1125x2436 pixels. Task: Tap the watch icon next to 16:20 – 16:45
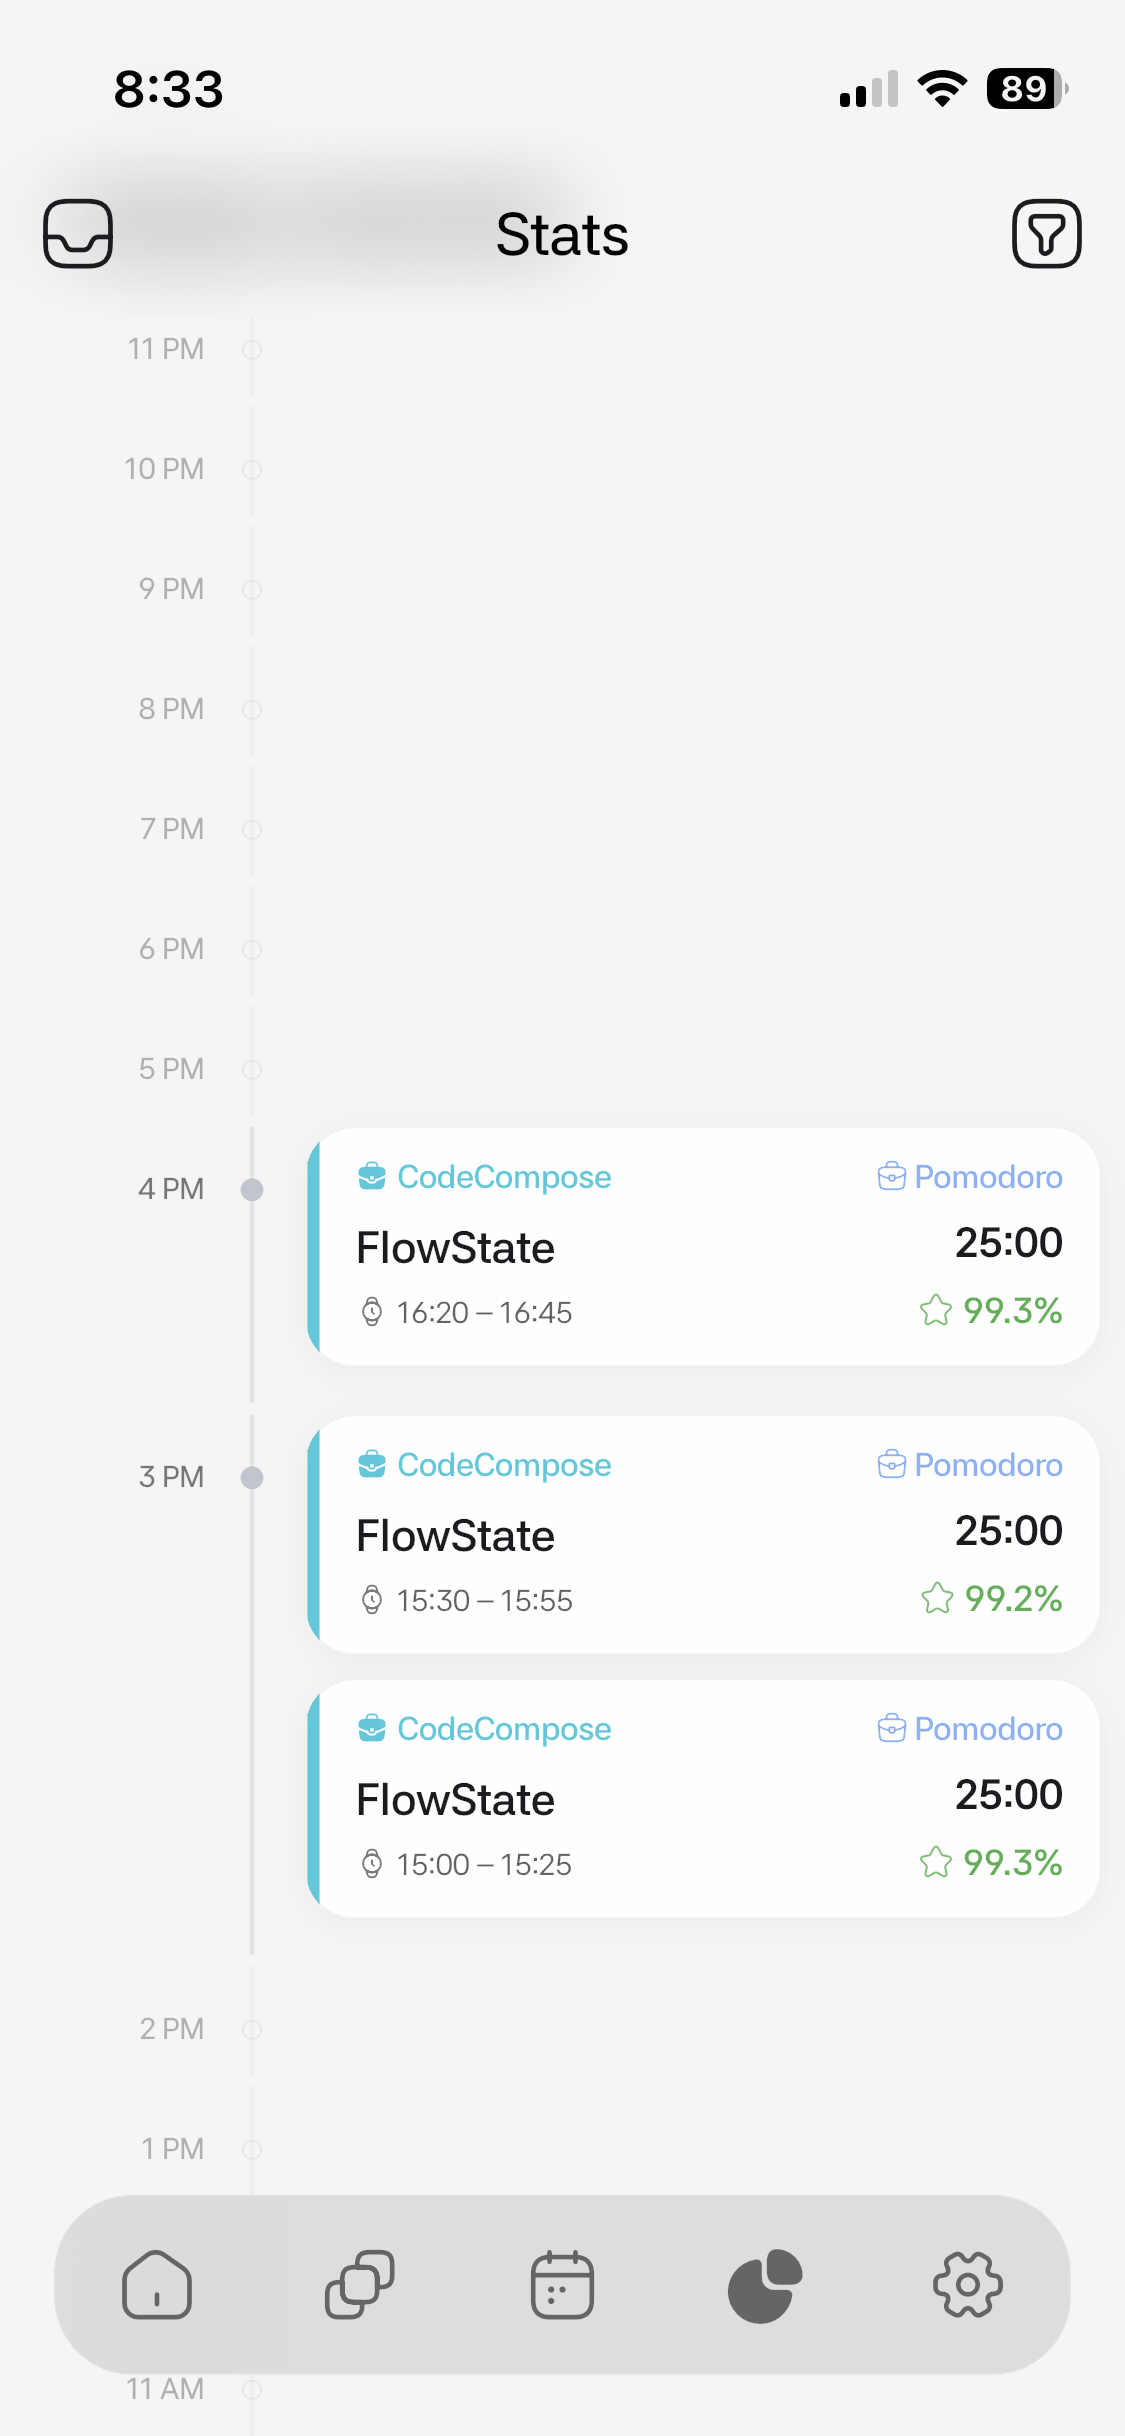[373, 1311]
